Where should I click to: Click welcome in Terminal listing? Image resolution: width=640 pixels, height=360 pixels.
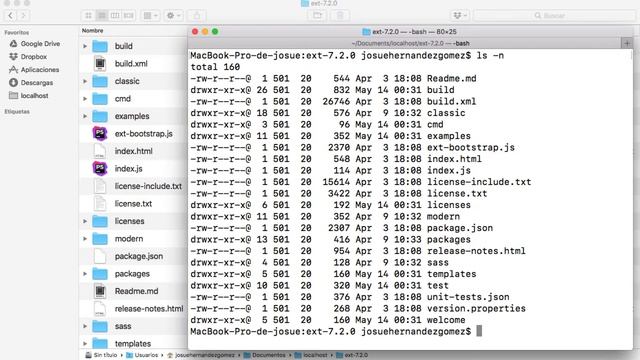point(446,320)
